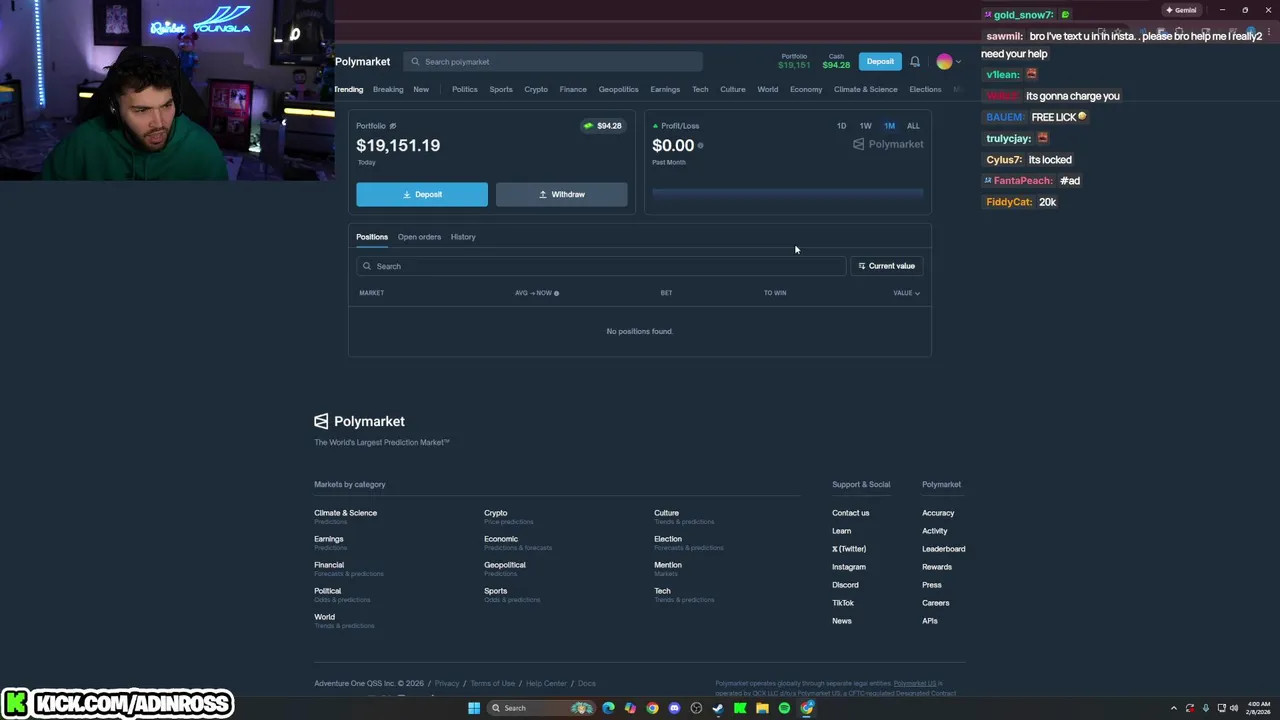Select the Culture category

(x=733, y=89)
